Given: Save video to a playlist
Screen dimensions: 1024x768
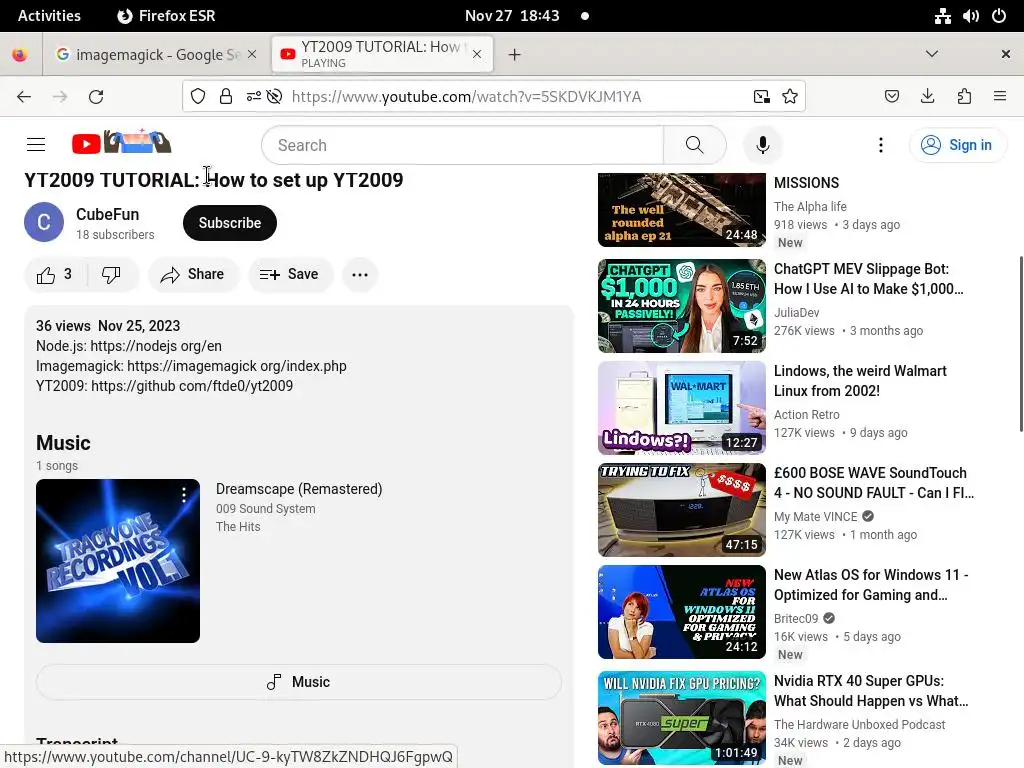Looking at the screenshot, I should point(290,274).
